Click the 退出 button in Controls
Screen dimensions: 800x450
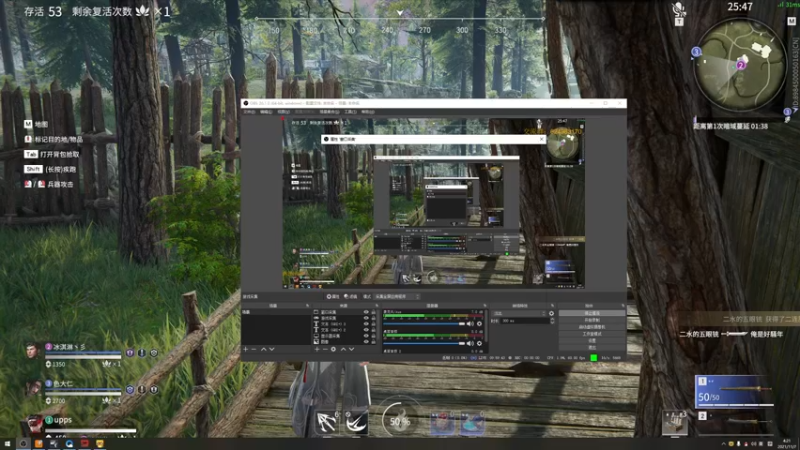(592, 347)
